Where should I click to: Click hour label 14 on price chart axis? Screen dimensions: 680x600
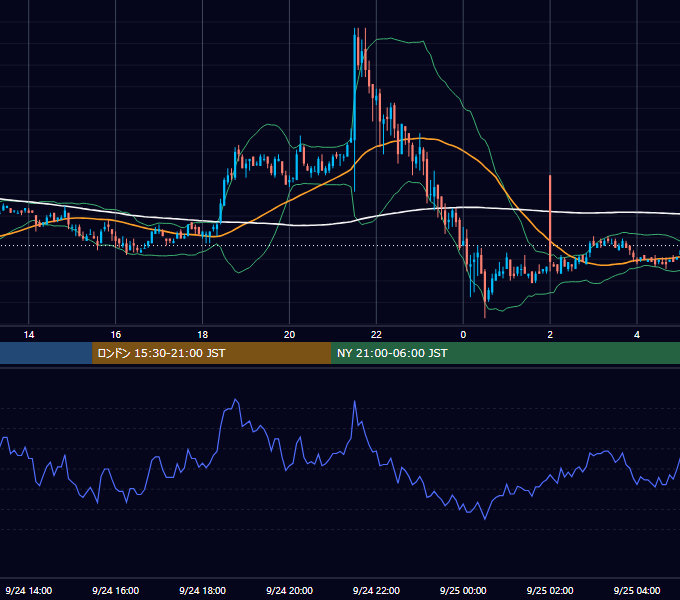[x=29, y=335]
